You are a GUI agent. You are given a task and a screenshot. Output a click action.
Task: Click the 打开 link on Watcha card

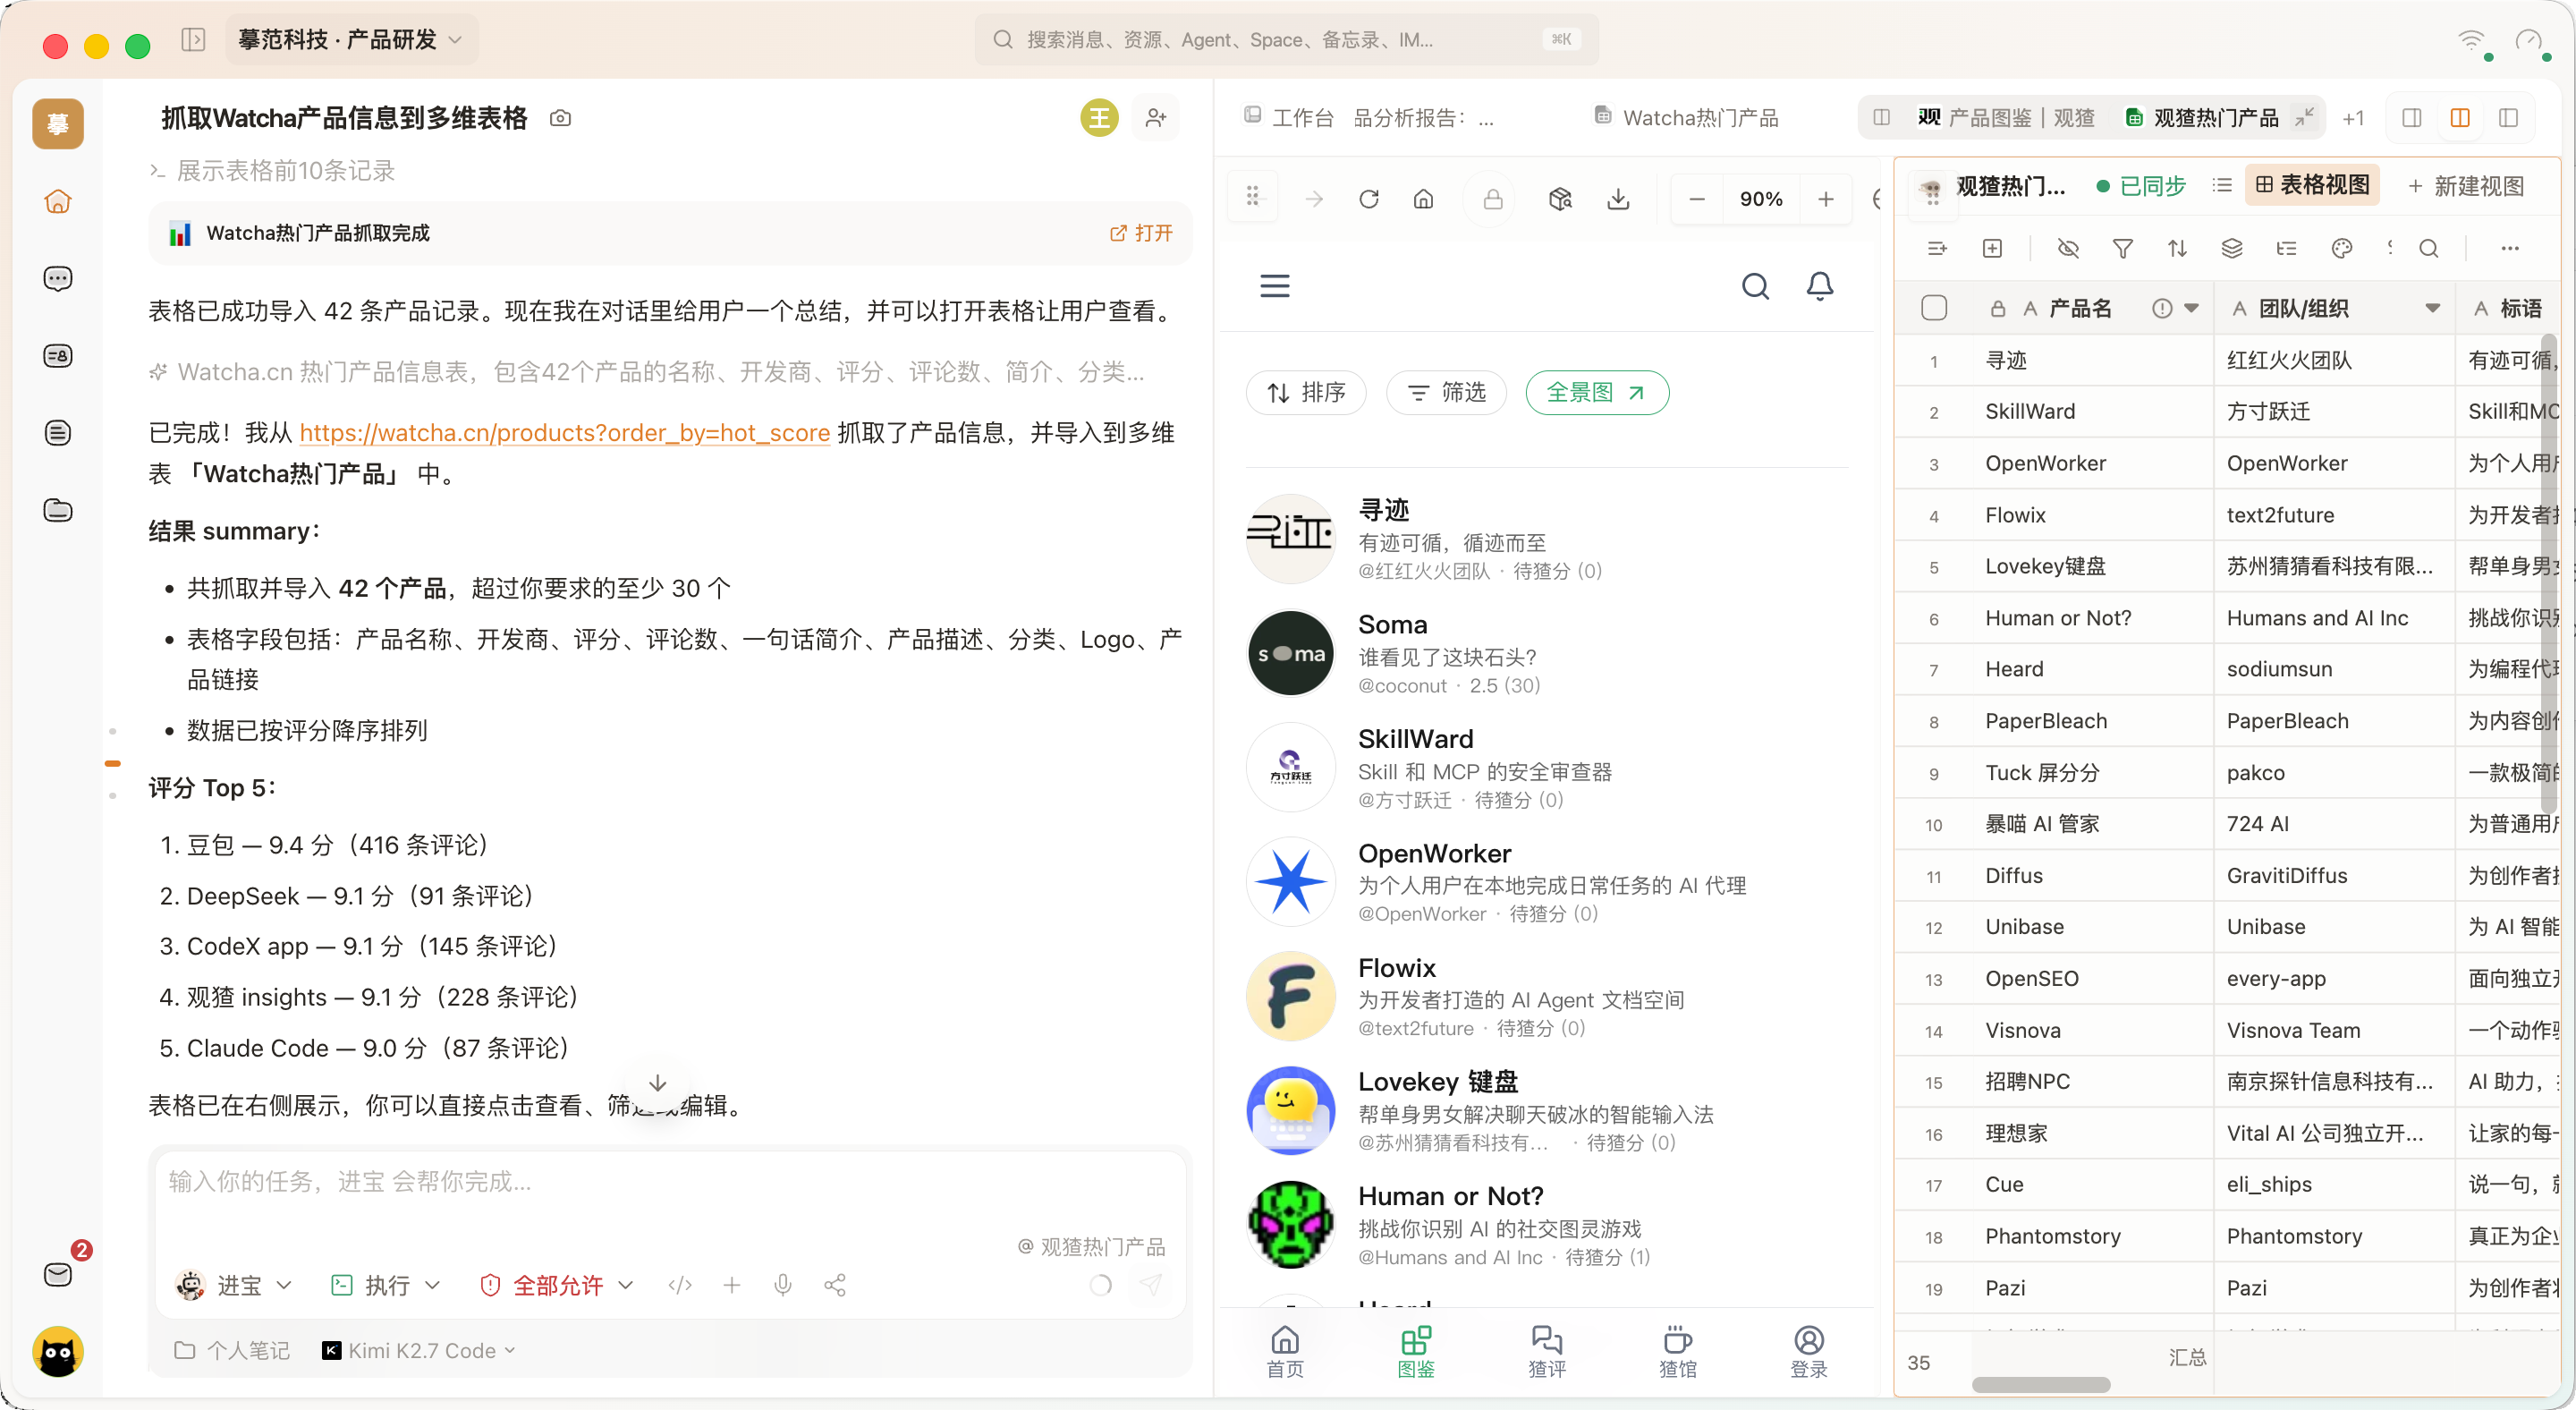[1141, 233]
